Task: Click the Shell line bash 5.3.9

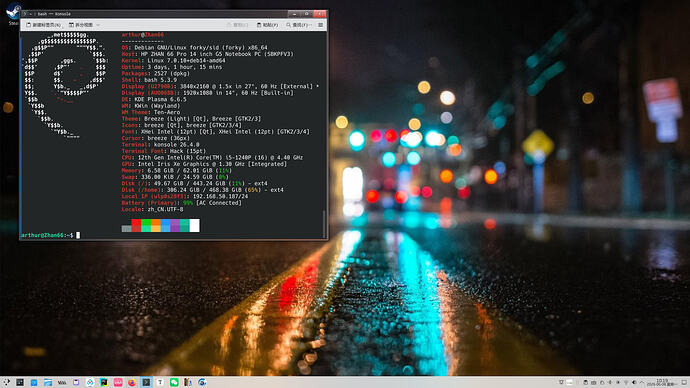Action: pos(149,80)
